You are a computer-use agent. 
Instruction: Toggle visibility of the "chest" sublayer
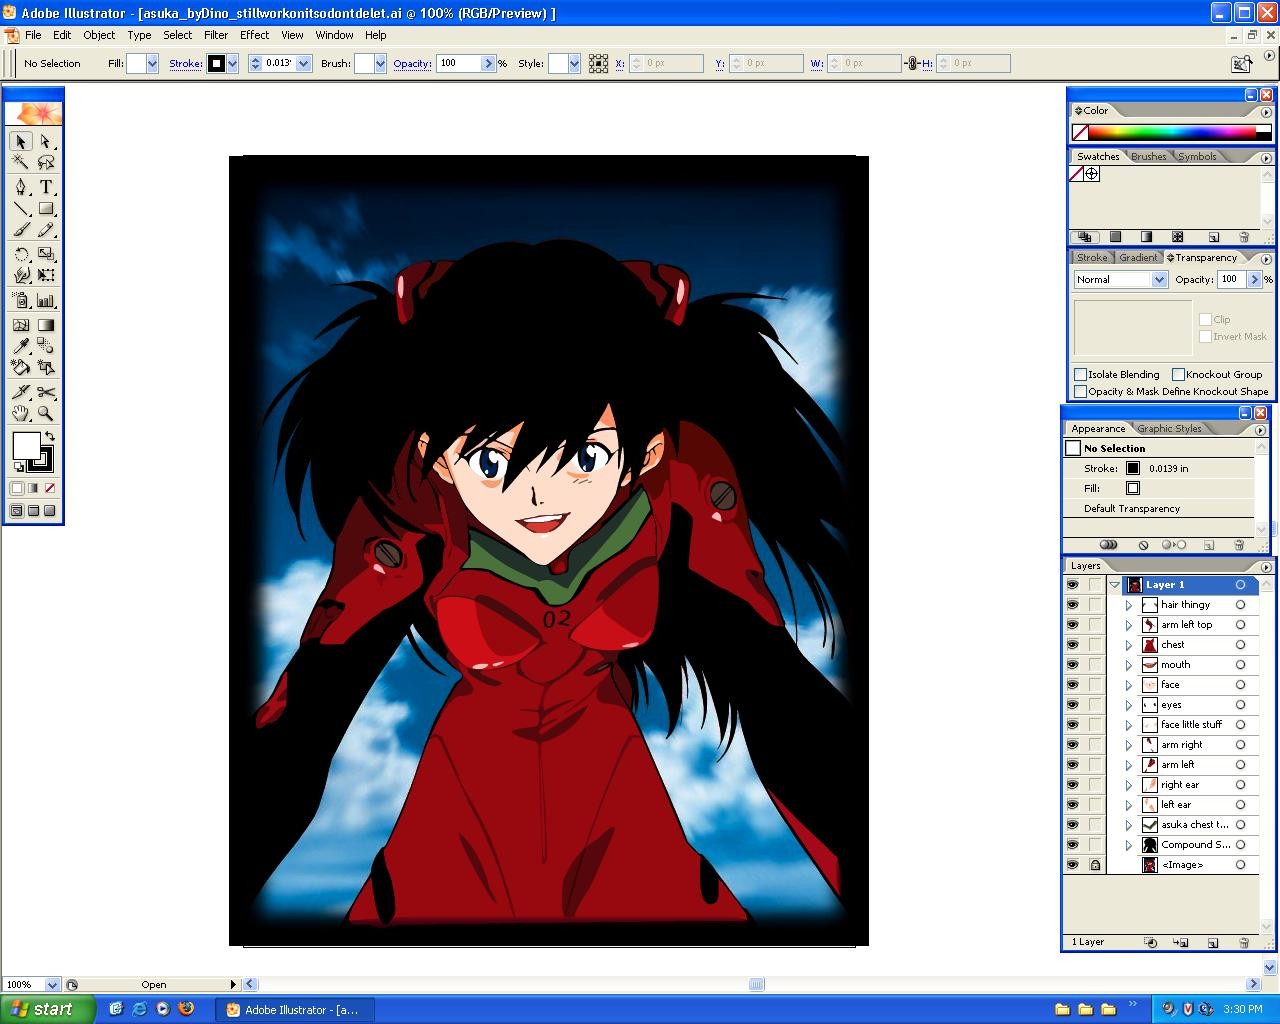1072,645
